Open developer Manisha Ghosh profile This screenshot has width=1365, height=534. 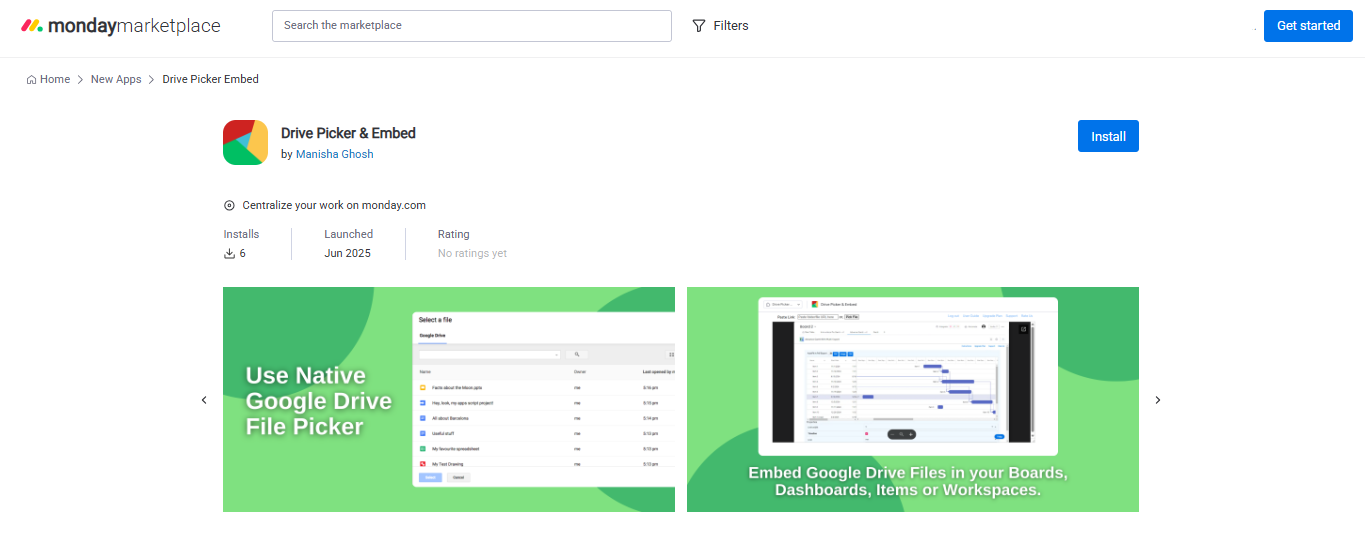coord(335,154)
